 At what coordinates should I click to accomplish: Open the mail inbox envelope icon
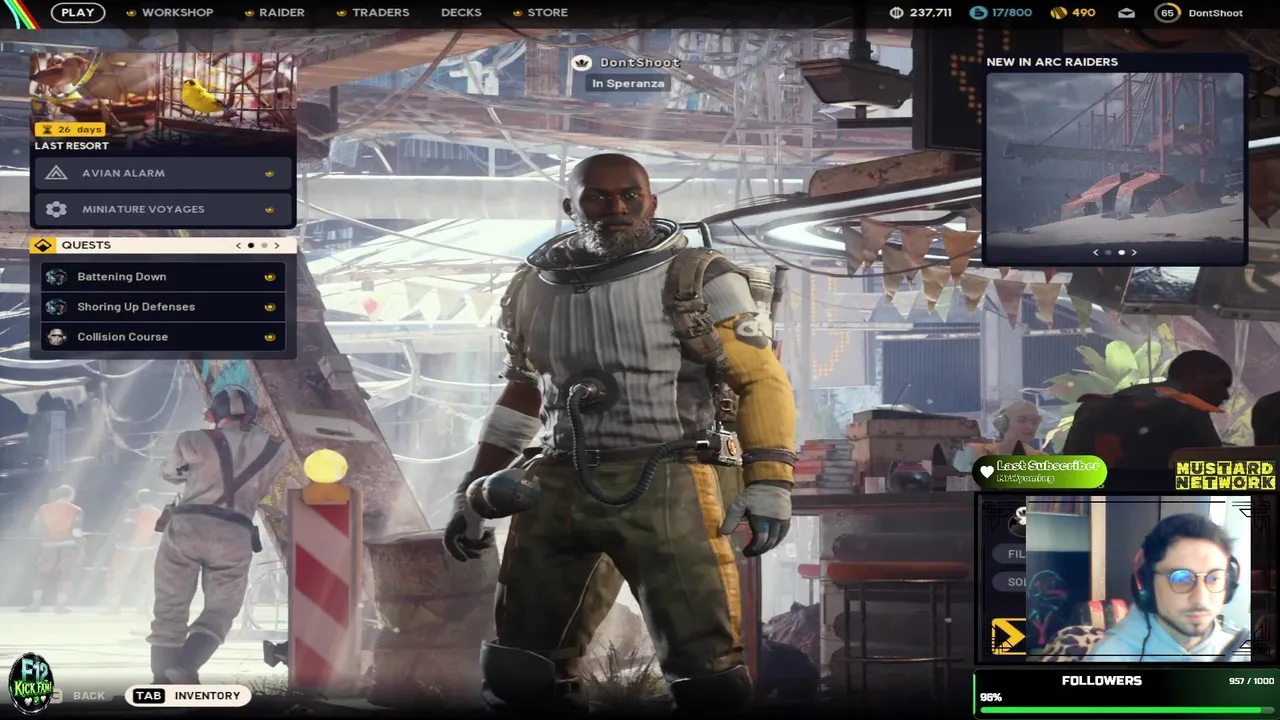1126,13
